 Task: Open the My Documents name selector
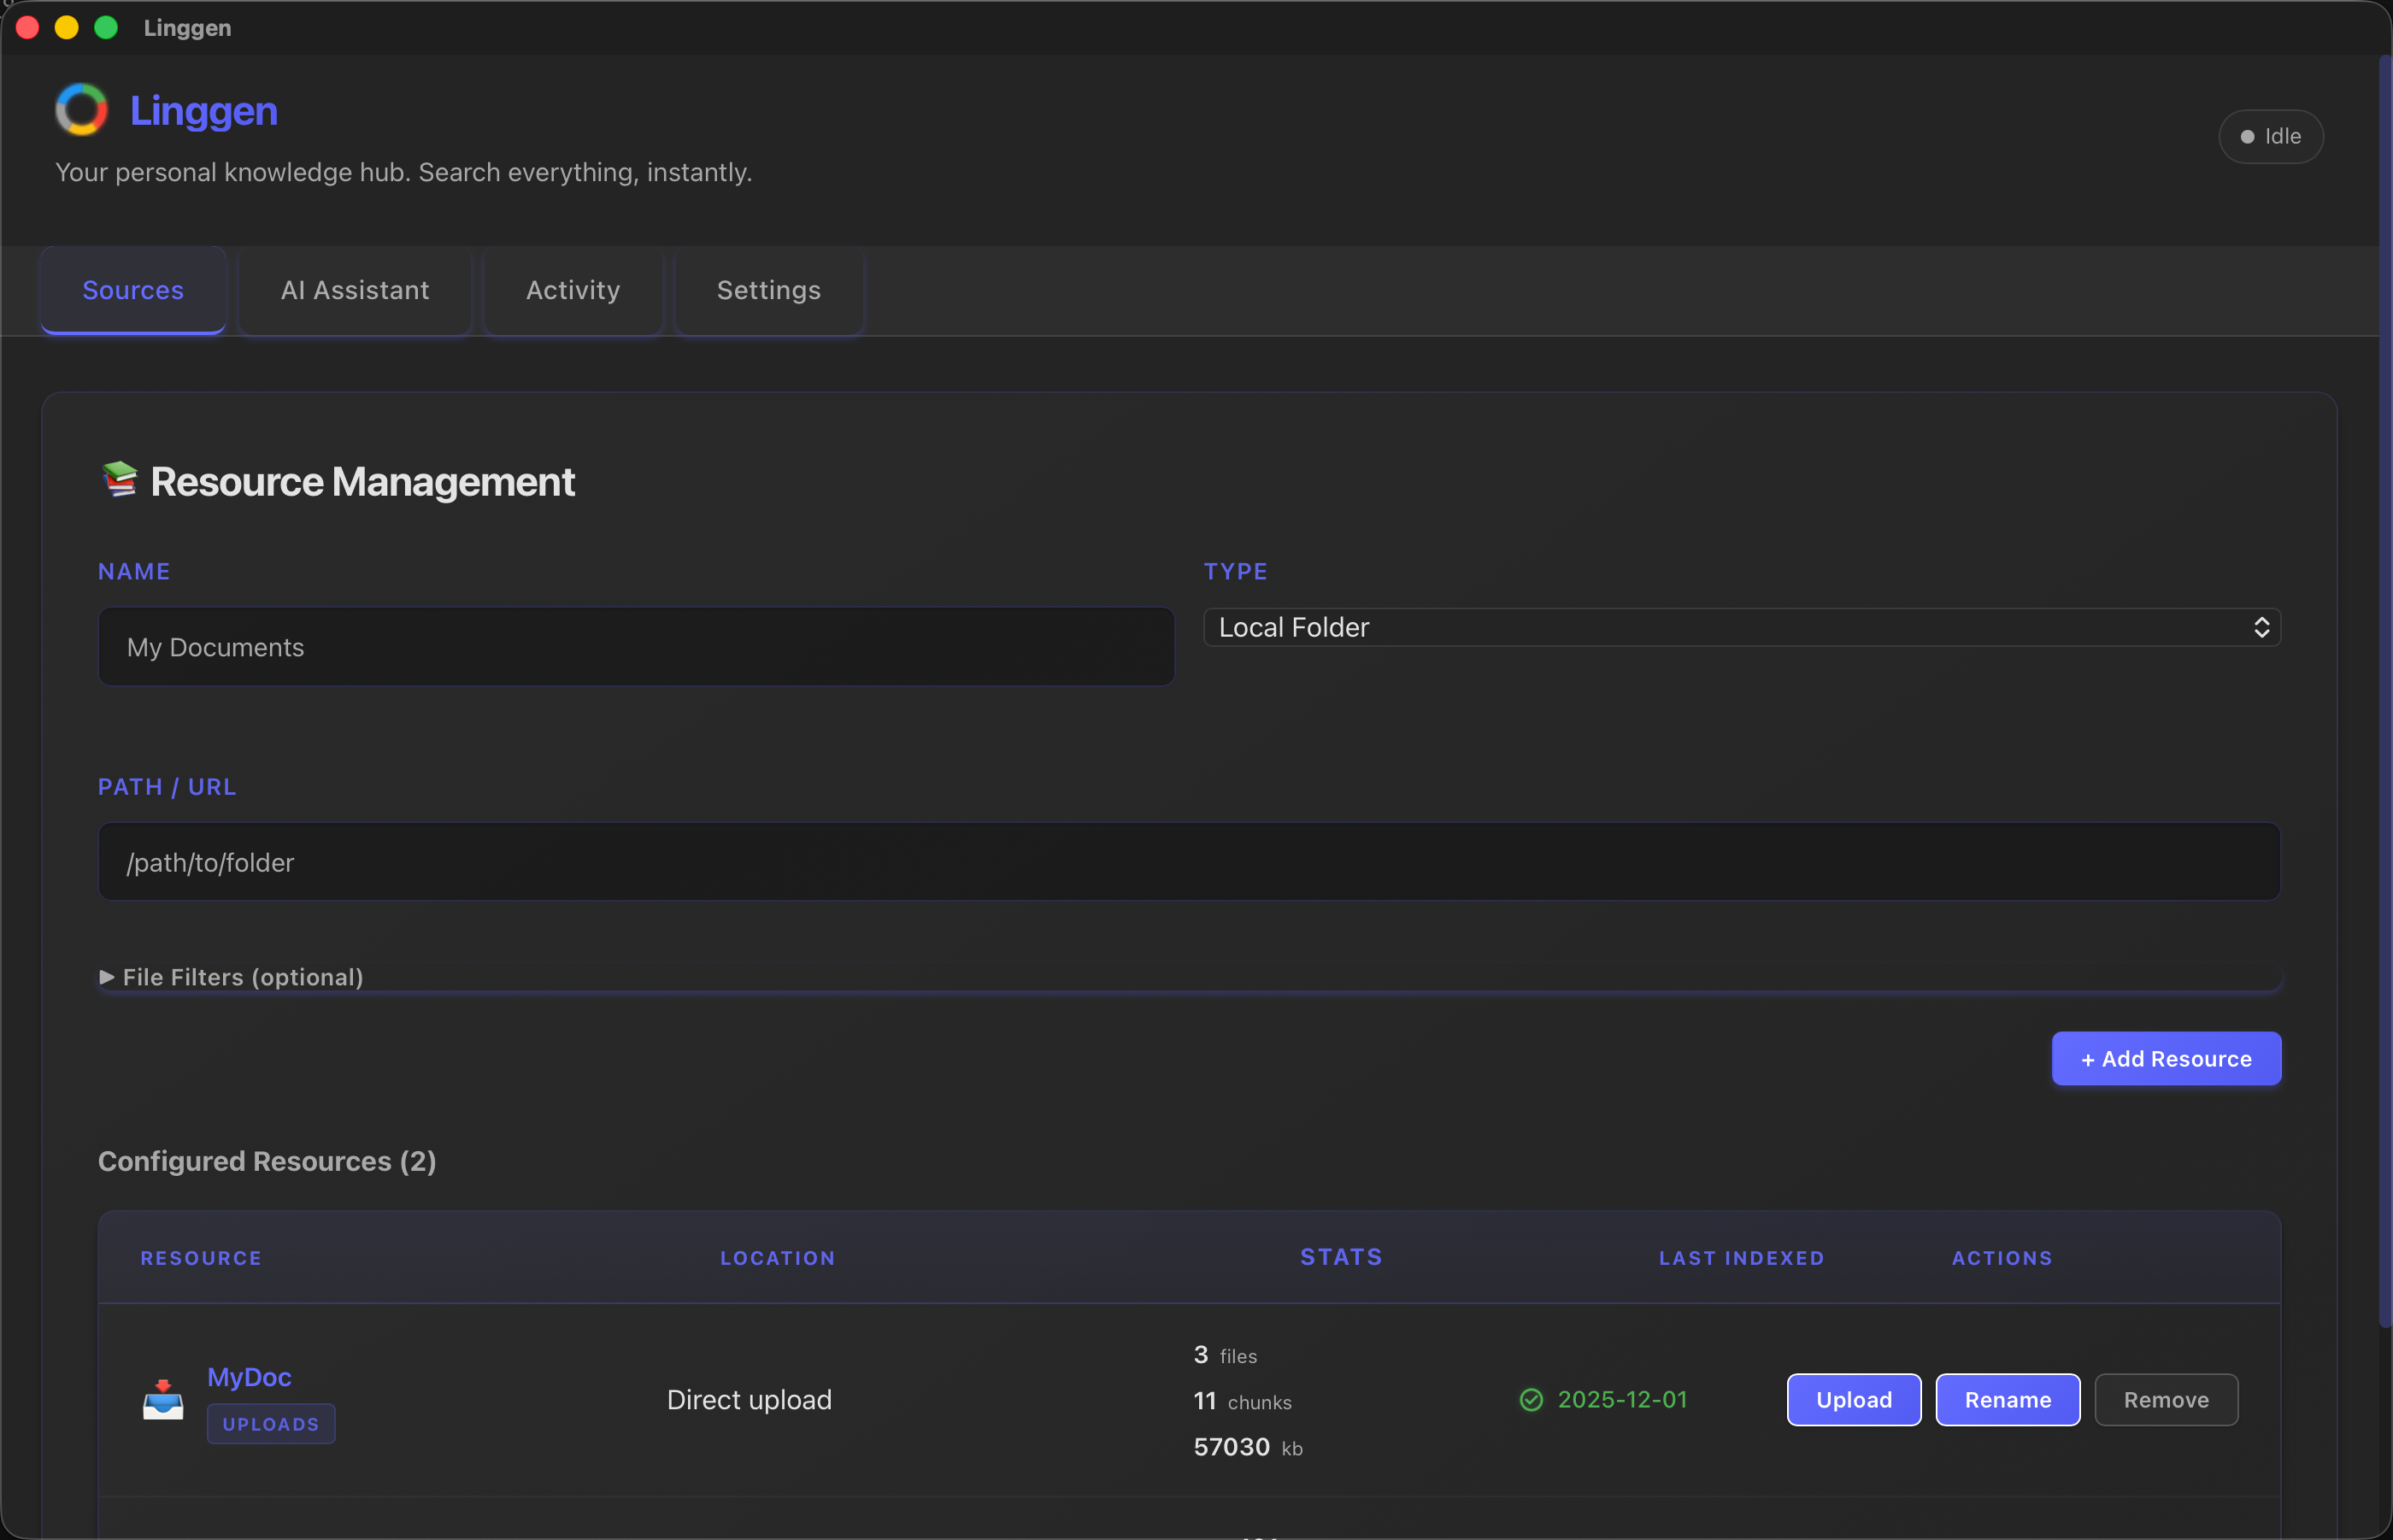tap(635, 646)
